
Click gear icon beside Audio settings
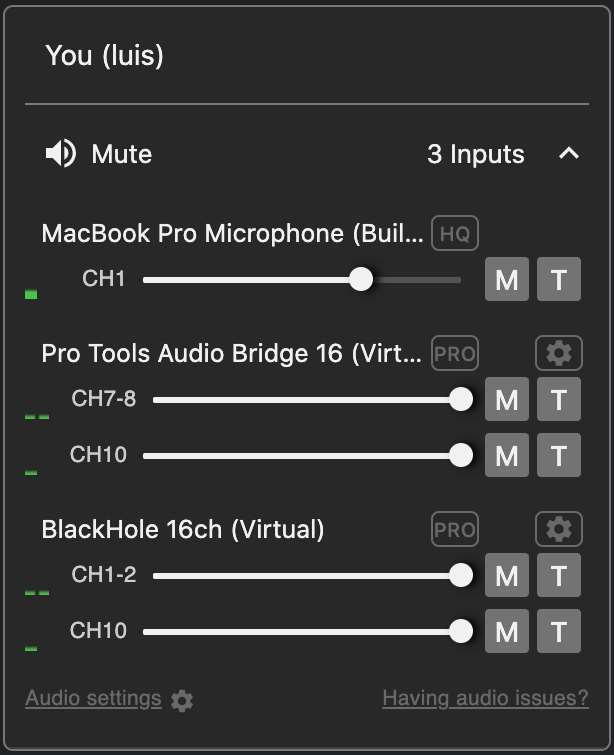pyautogui.click(x=182, y=700)
